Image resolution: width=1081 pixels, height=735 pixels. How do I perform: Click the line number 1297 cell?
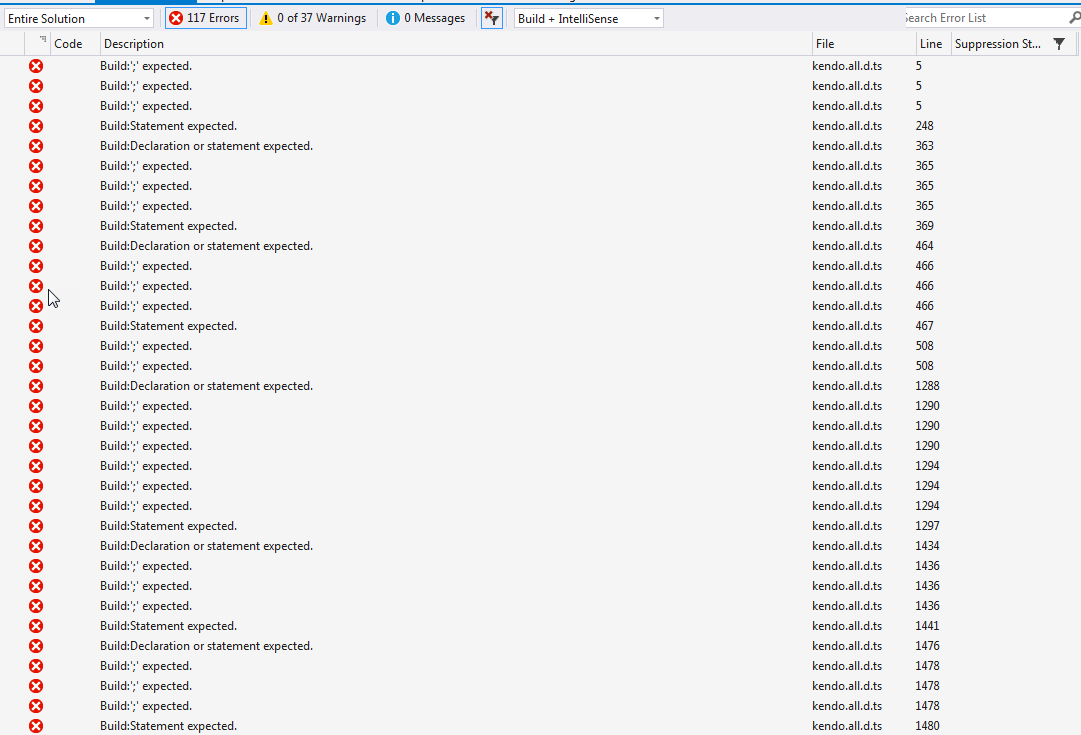(927, 526)
